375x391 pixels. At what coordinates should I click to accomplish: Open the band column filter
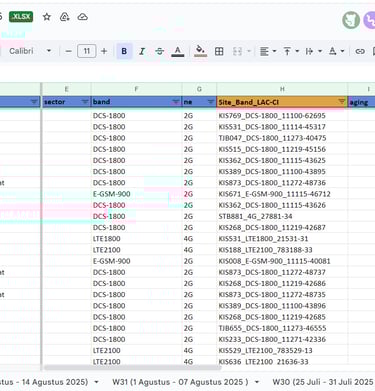tap(176, 102)
